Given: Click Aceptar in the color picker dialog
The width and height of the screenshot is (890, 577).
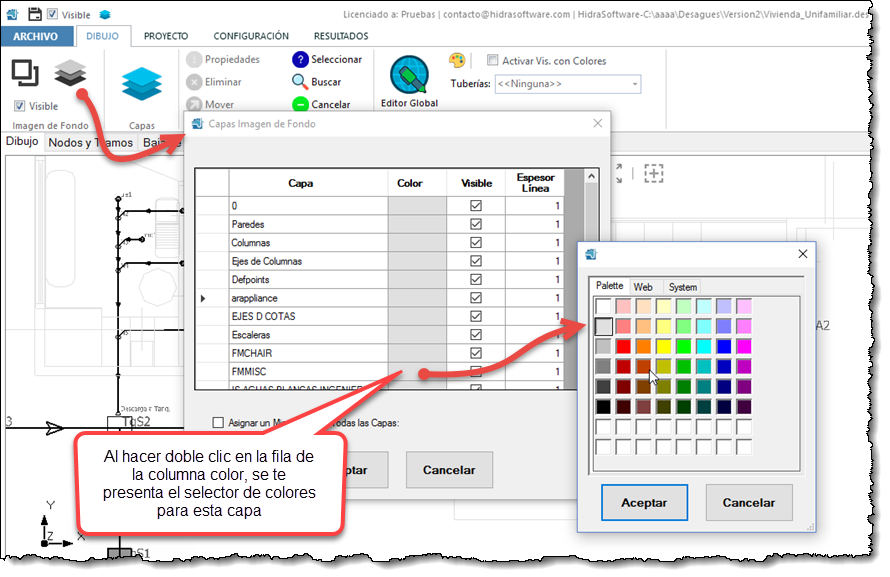Looking at the screenshot, I should click(644, 502).
